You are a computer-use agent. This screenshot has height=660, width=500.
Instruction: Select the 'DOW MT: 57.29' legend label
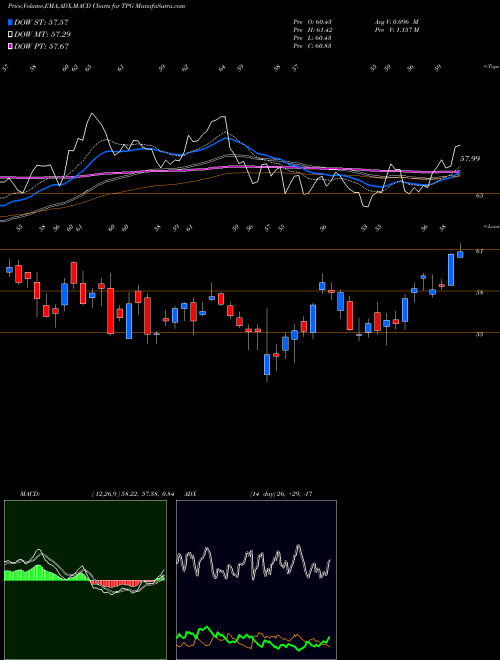pos(42,35)
